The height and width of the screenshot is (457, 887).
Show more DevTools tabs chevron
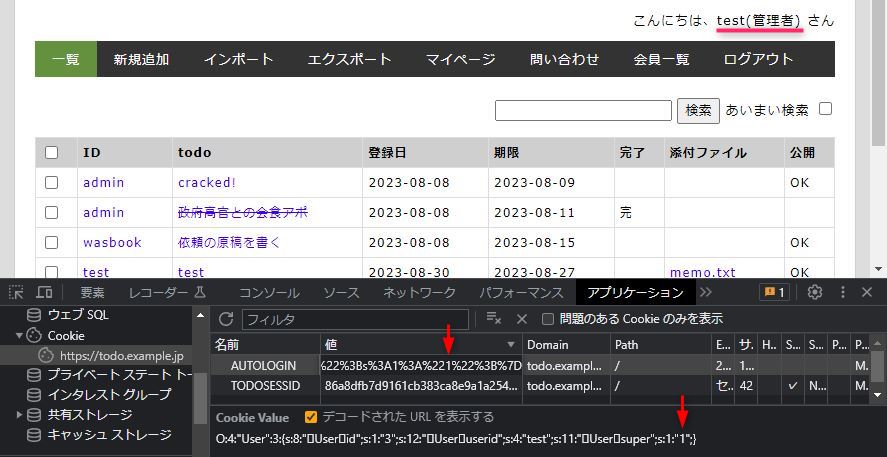706,292
